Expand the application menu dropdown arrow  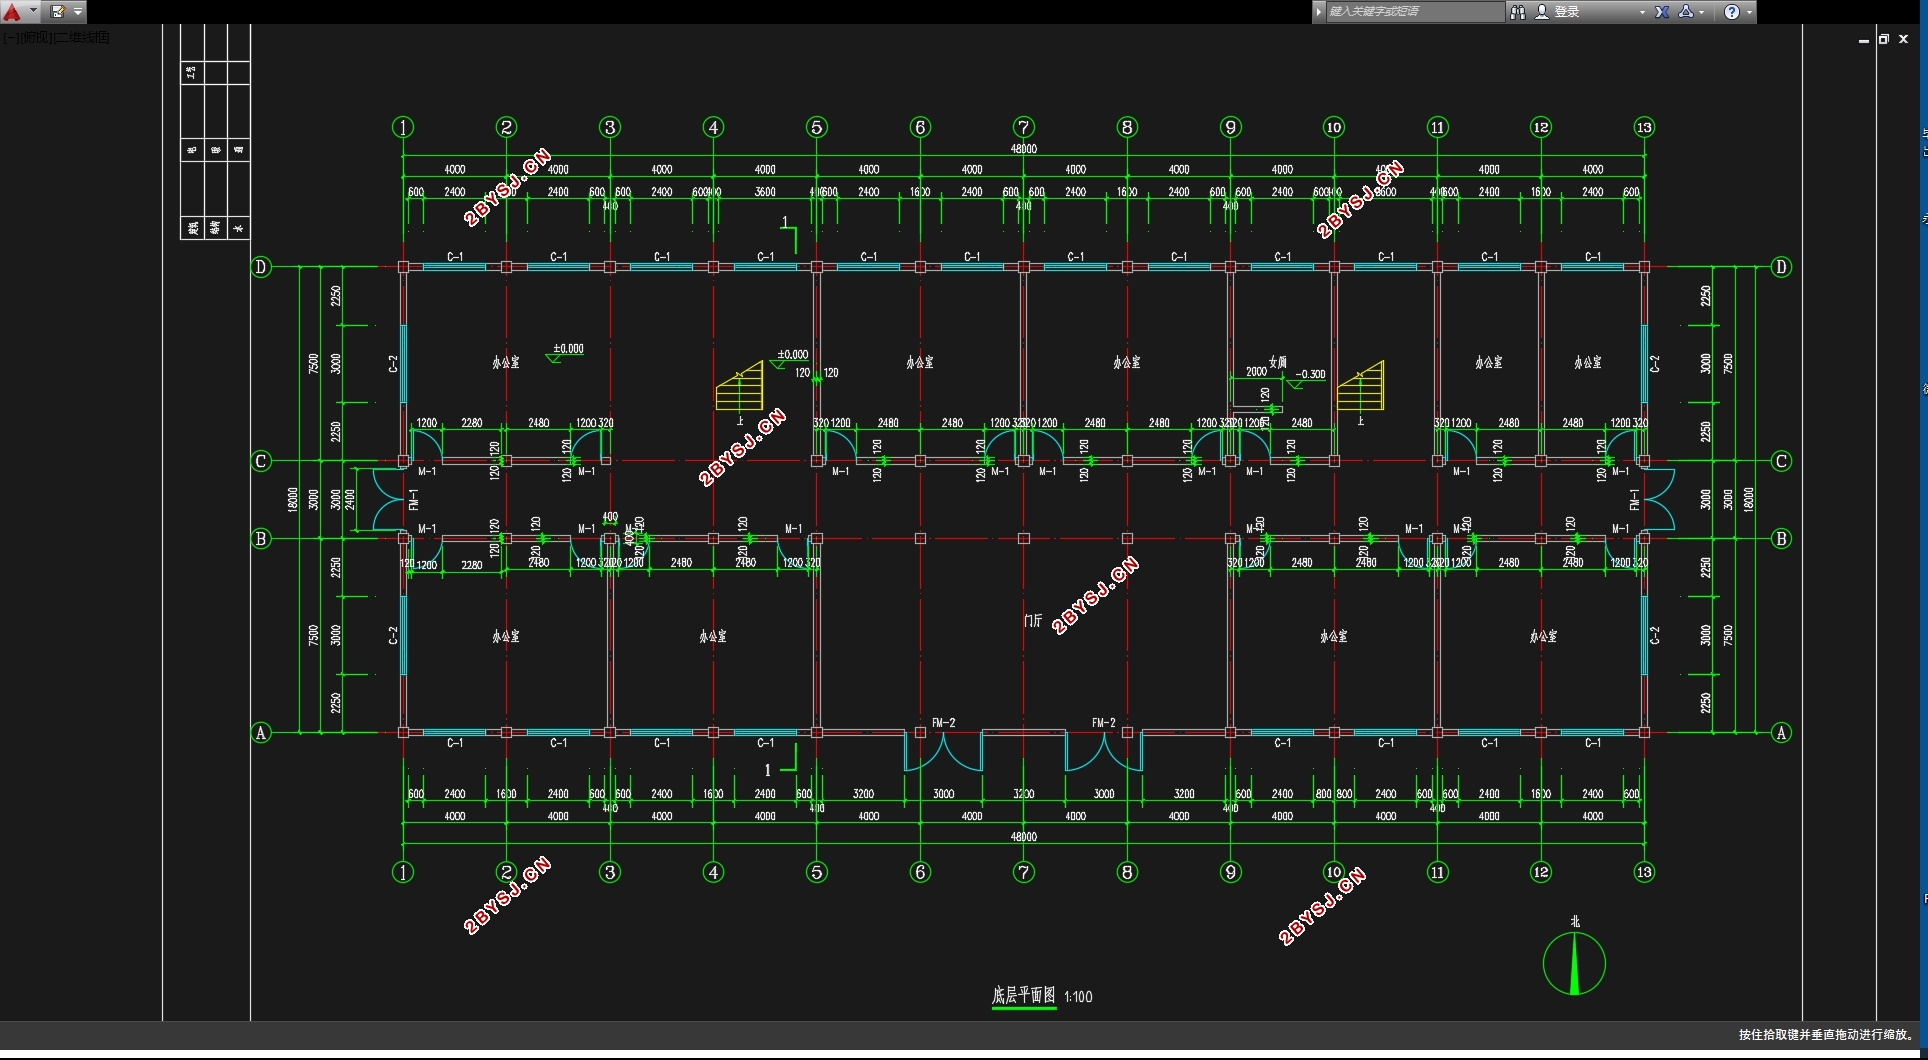click(33, 12)
